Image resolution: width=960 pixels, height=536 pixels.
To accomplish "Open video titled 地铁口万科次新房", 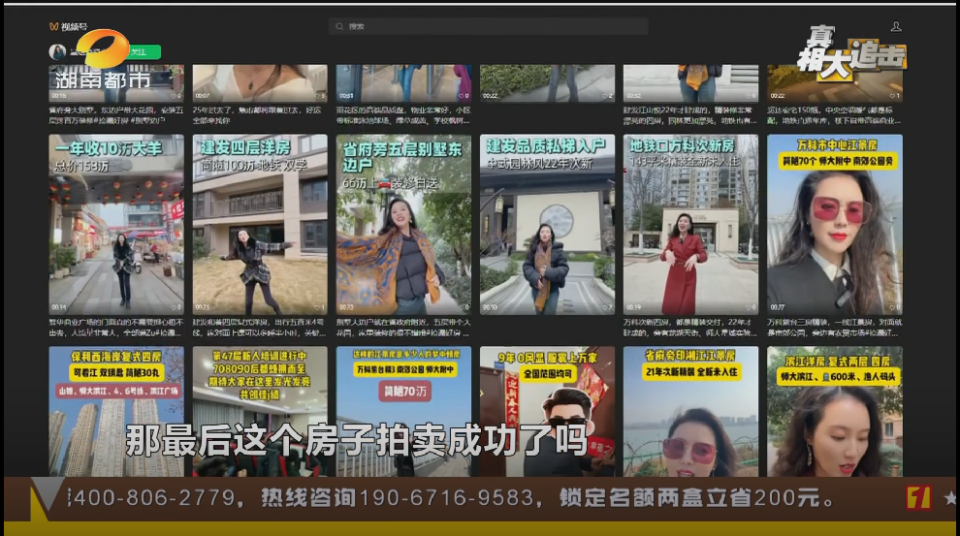I will coord(691,224).
